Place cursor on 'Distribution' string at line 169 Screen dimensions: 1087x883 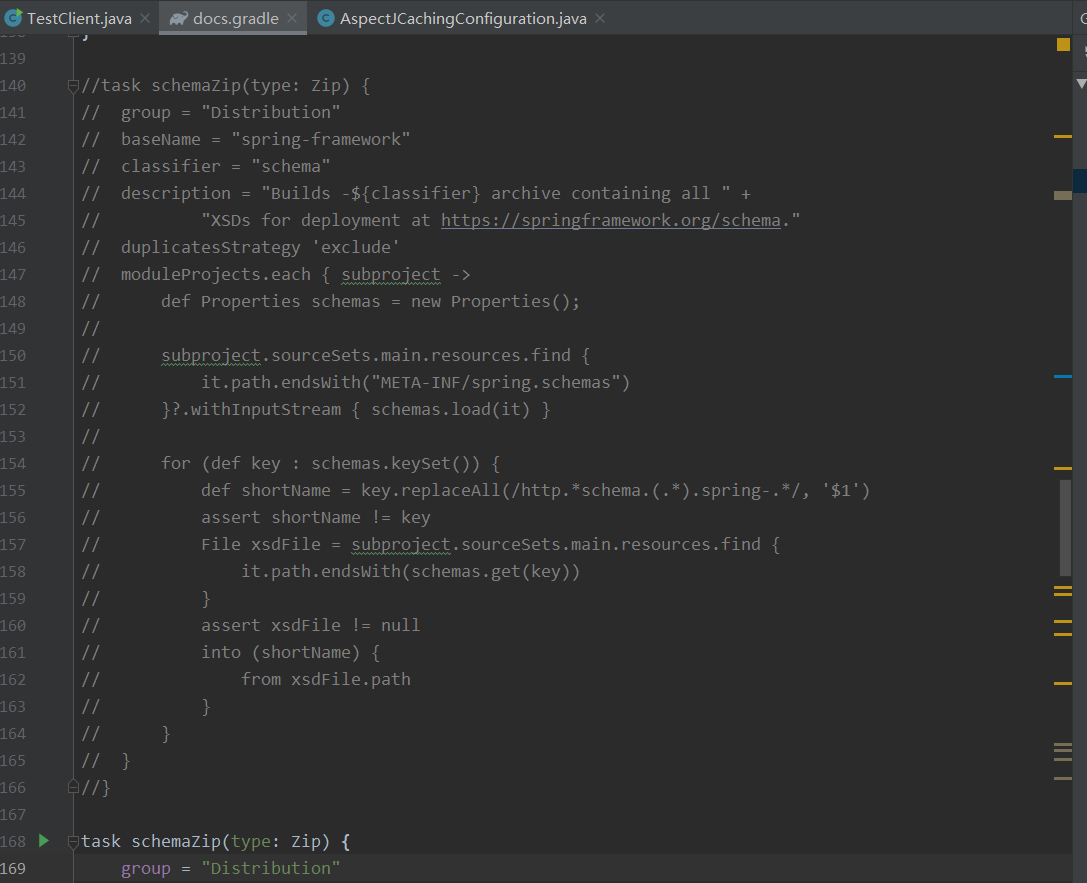click(x=270, y=868)
